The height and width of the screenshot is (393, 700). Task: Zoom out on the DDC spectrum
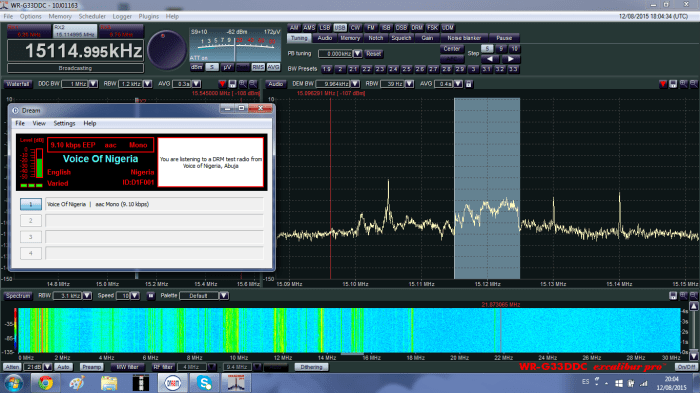(253, 84)
